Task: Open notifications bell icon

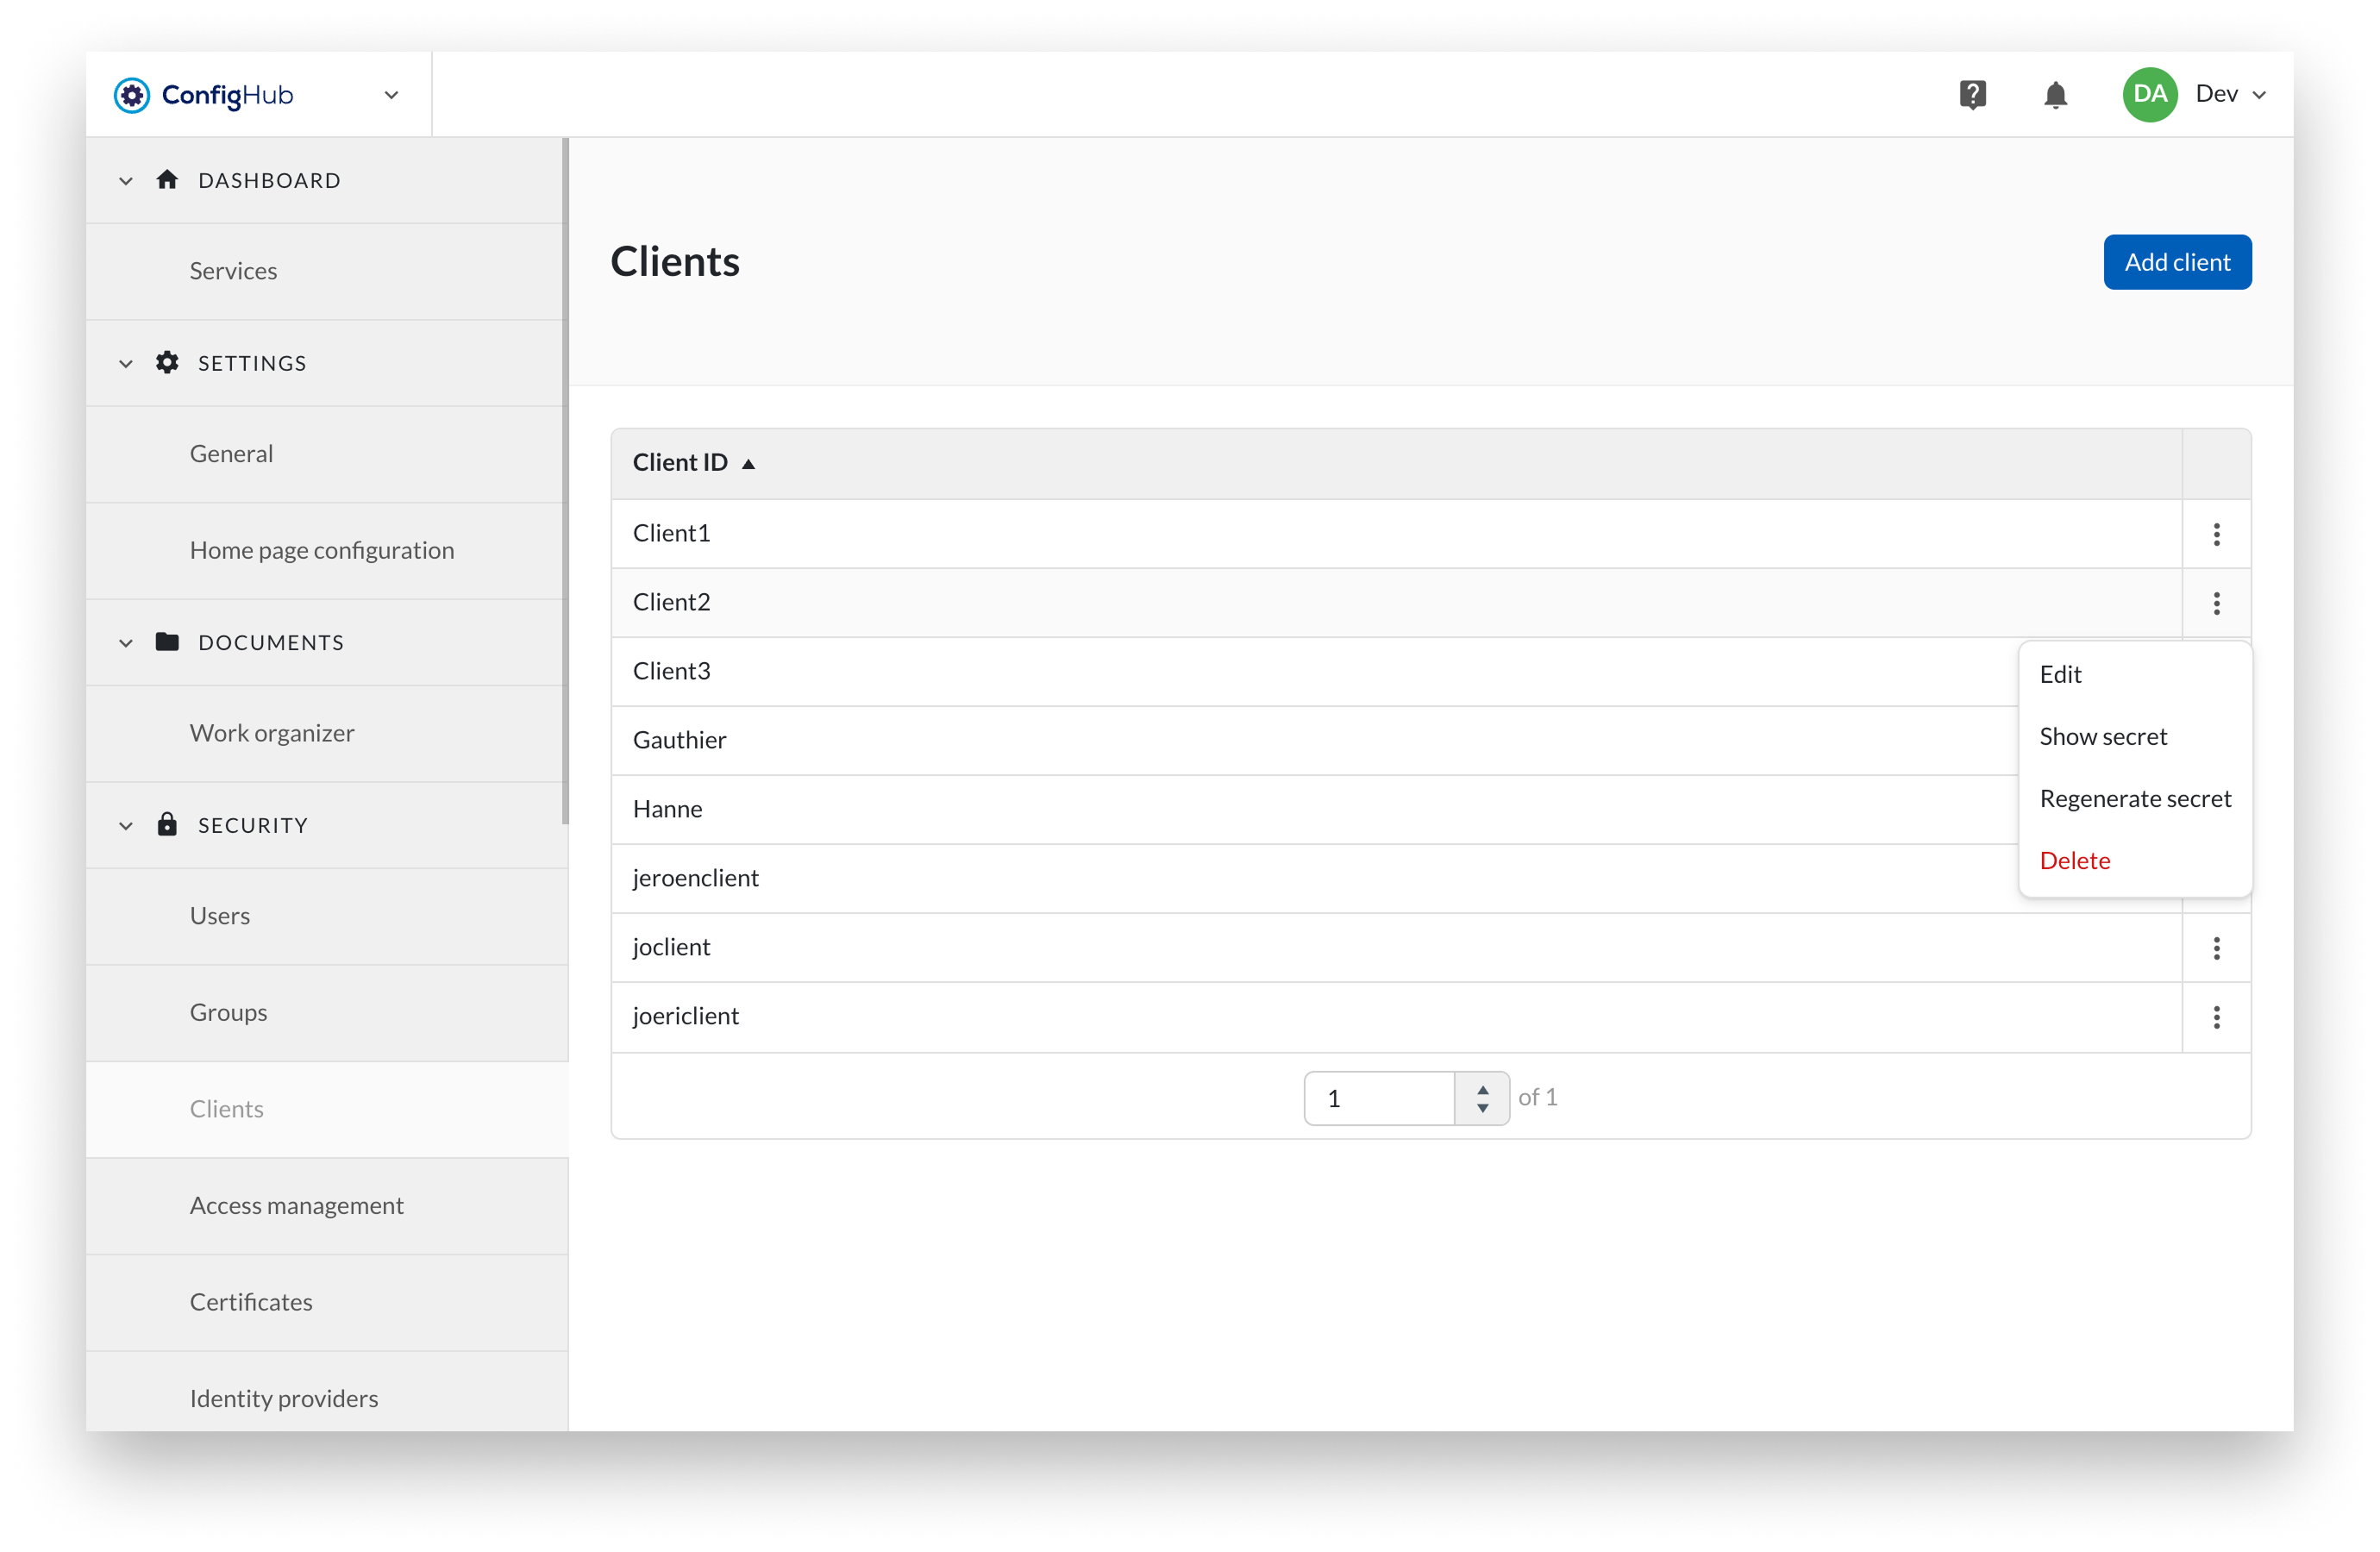Action: (x=2055, y=95)
